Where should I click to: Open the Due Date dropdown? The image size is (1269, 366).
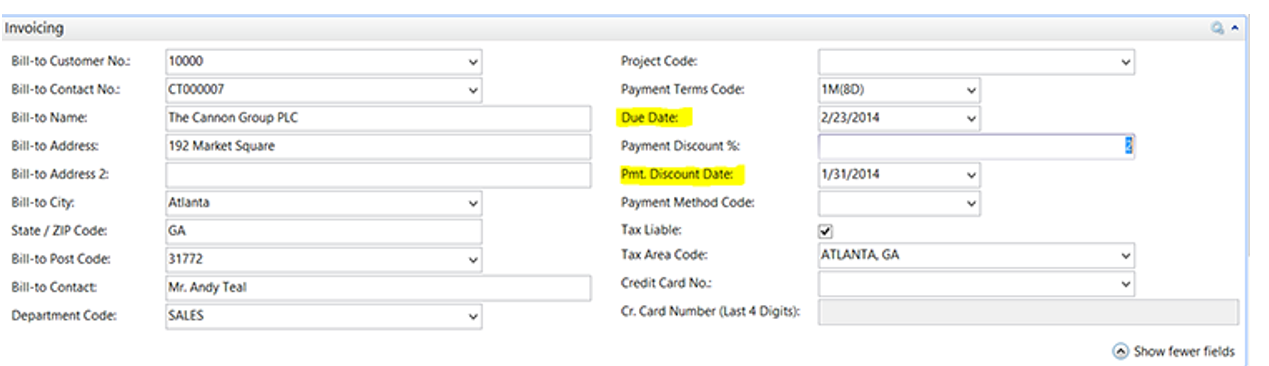pyautogui.click(x=971, y=118)
